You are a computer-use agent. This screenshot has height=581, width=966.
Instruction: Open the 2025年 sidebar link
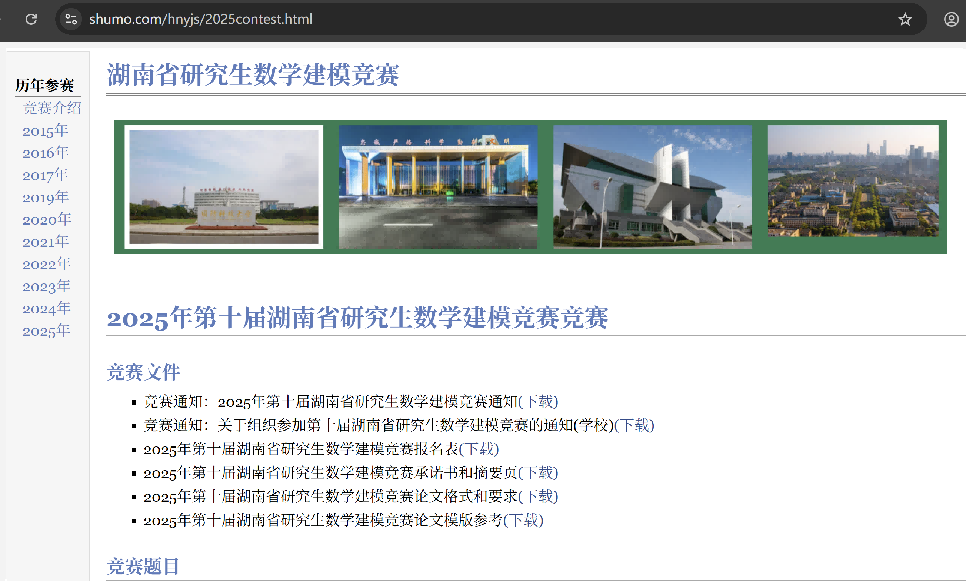pyautogui.click(x=46, y=331)
